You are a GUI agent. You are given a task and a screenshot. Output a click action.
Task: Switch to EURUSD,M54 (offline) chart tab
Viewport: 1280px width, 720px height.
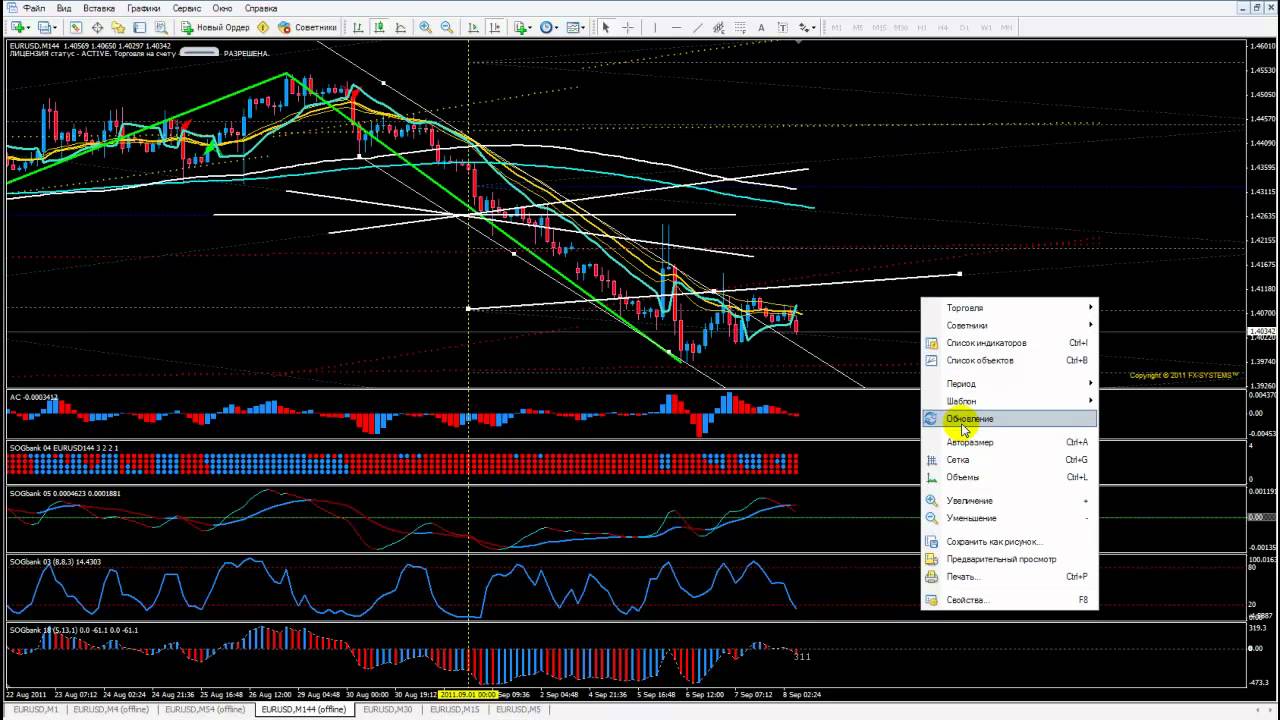pyautogui.click(x=204, y=709)
